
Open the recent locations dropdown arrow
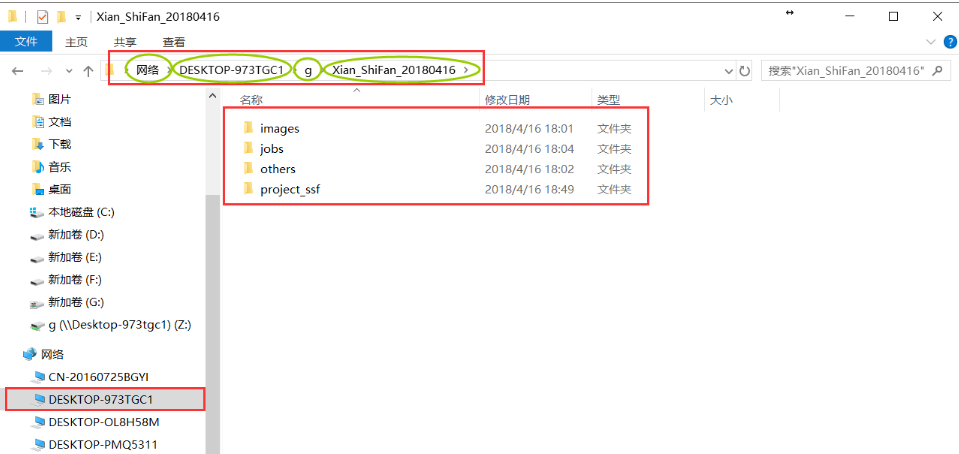point(68,71)
